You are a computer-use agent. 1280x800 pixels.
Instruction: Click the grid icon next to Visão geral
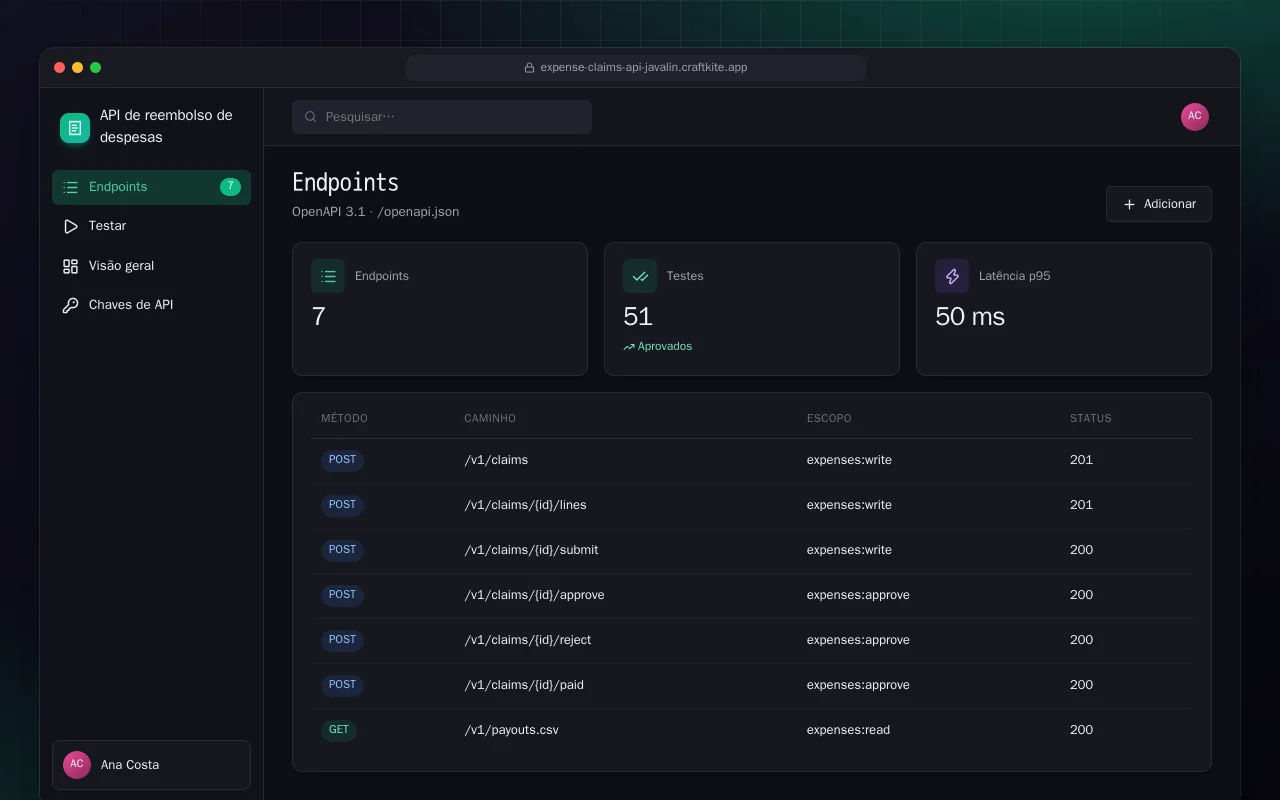[70, 266]
